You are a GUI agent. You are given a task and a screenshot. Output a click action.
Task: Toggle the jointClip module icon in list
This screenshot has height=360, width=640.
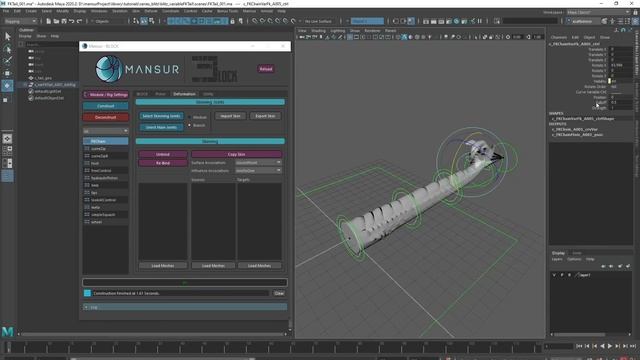(87, 149)
